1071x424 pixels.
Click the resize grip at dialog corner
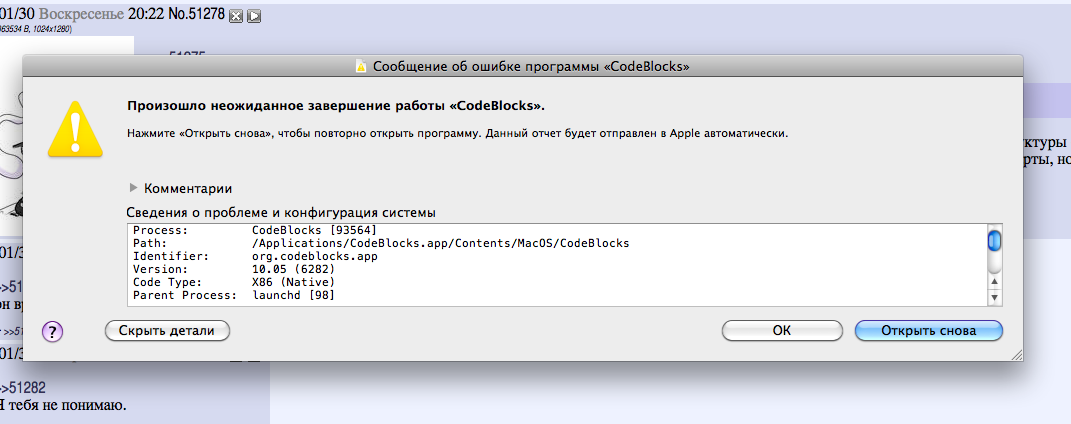1016,354
